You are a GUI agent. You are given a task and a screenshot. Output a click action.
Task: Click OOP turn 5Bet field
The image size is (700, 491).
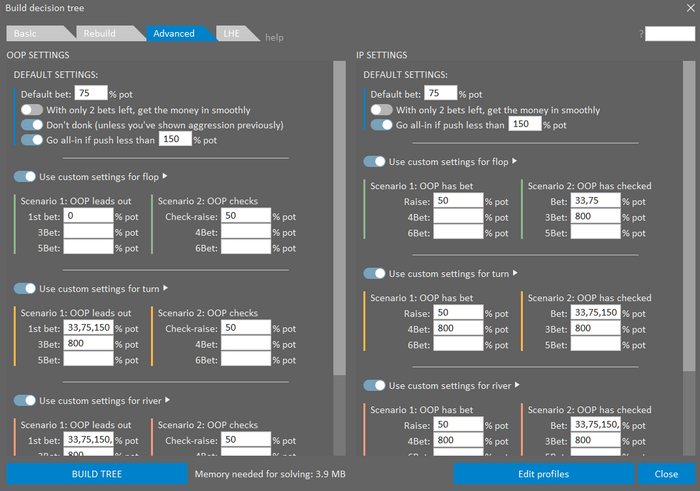(x=88, y=359)
